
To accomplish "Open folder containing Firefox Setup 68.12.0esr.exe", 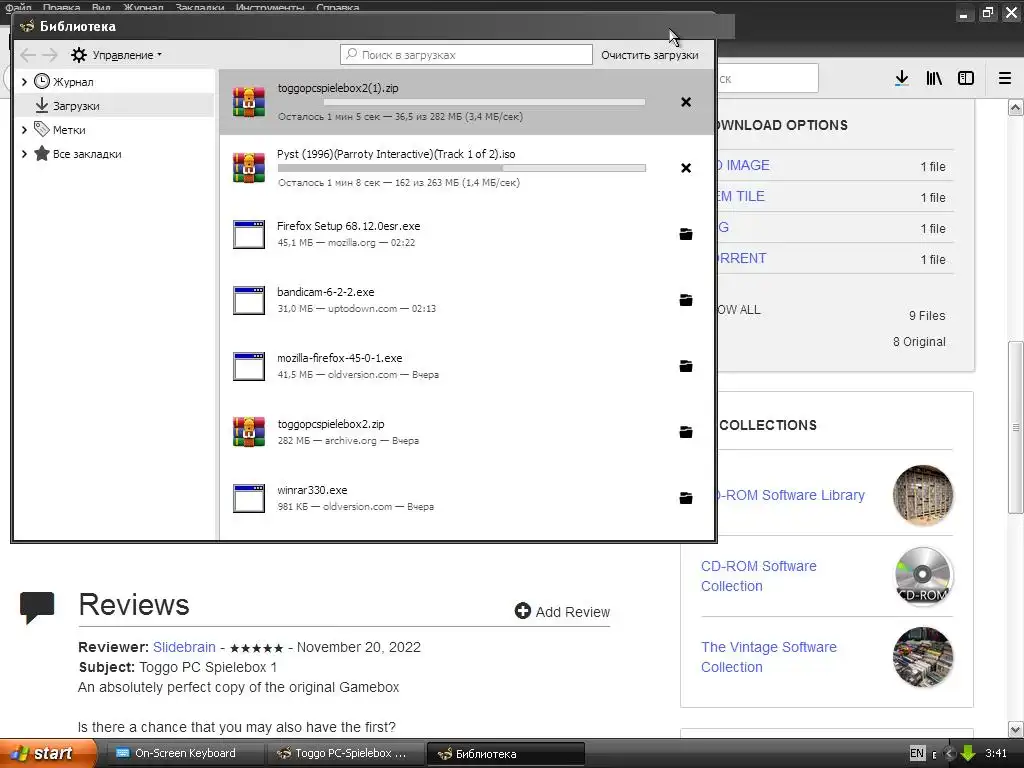I will (686, 234).
